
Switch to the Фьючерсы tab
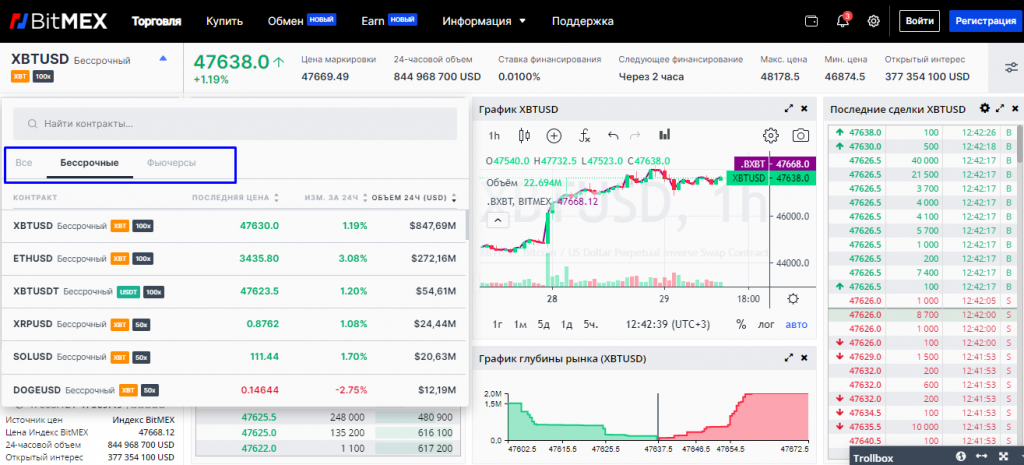tap(171, 162)
